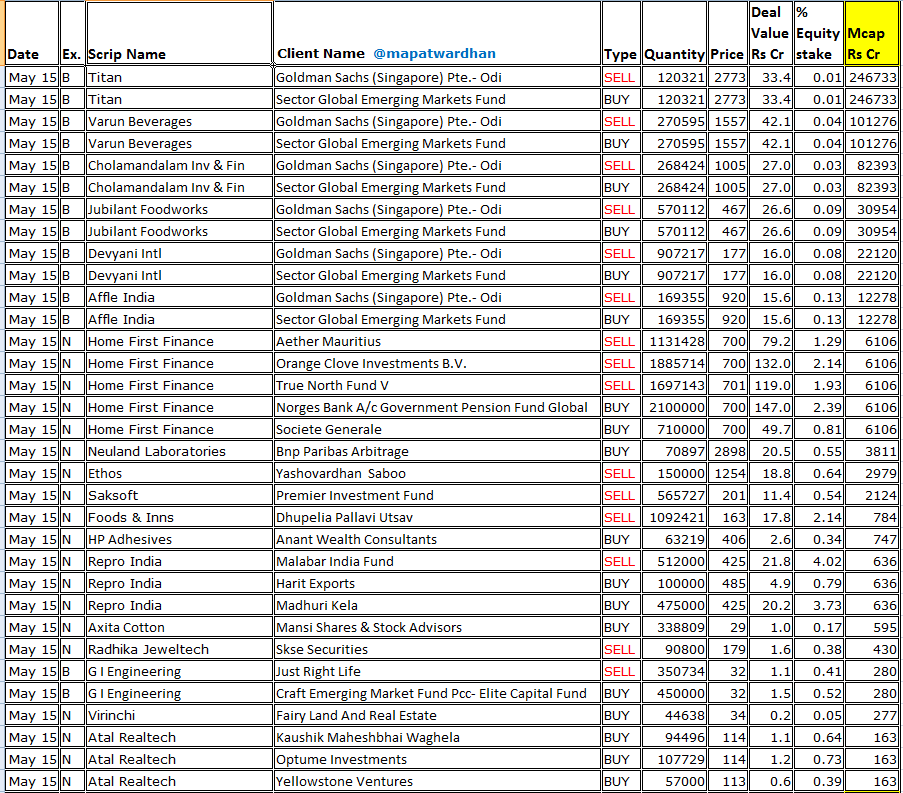Screen dimensions: 903x793
Task: Select Malabar India Fund cell
Action: click(437, 561)
